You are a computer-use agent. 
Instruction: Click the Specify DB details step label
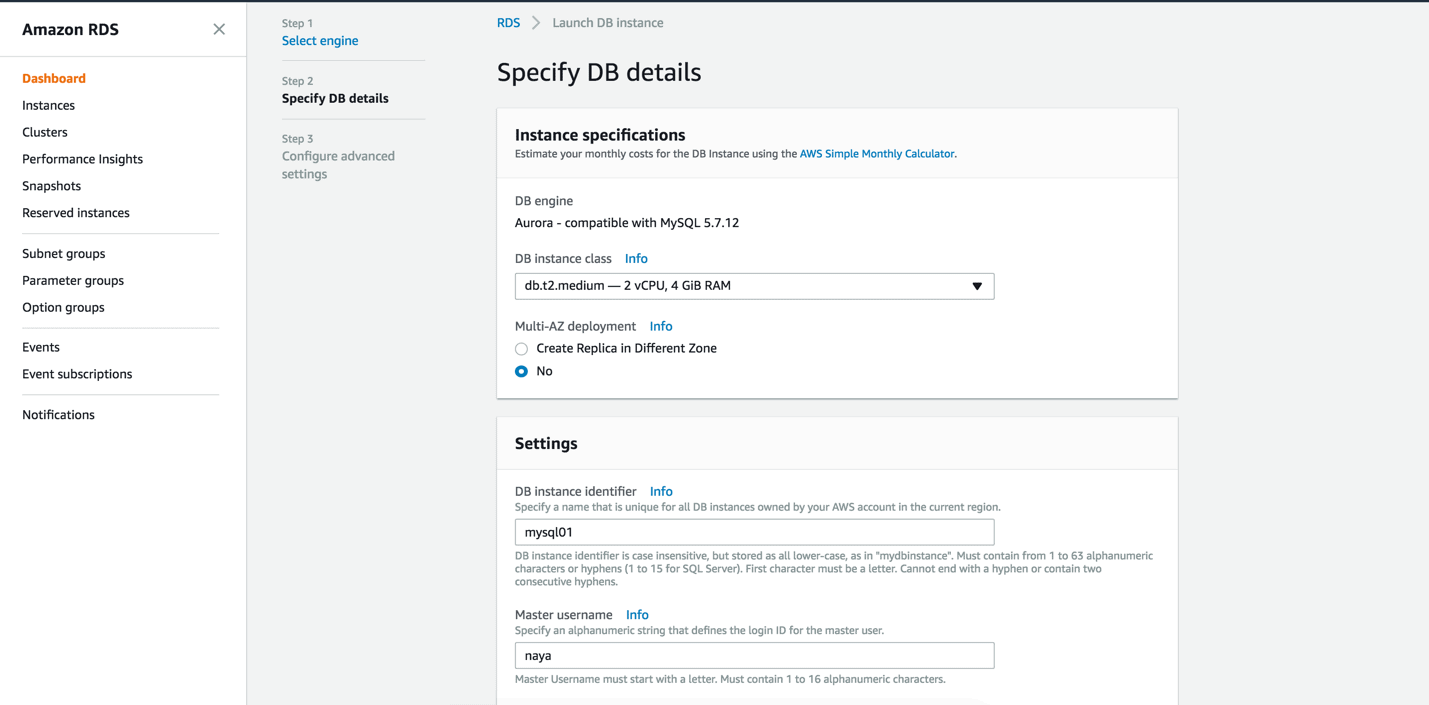335,99
